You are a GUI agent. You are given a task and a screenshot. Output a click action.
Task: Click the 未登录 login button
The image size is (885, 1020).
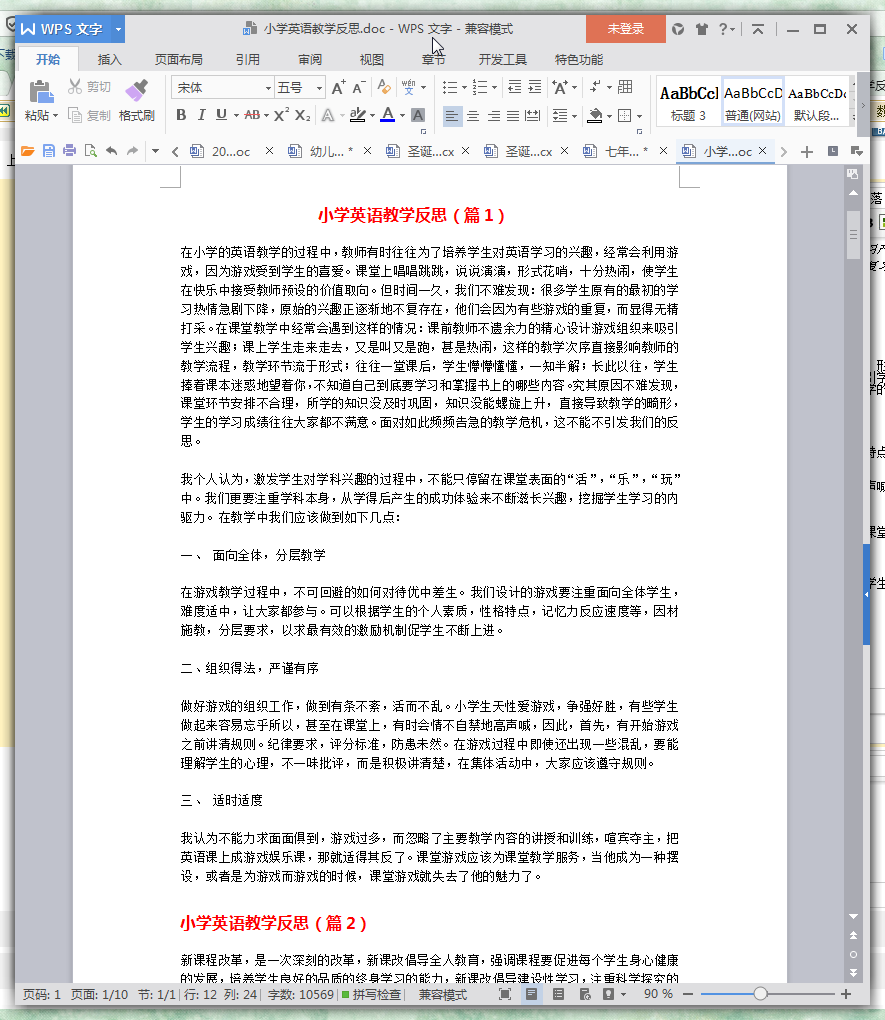[x=625, y=29]
